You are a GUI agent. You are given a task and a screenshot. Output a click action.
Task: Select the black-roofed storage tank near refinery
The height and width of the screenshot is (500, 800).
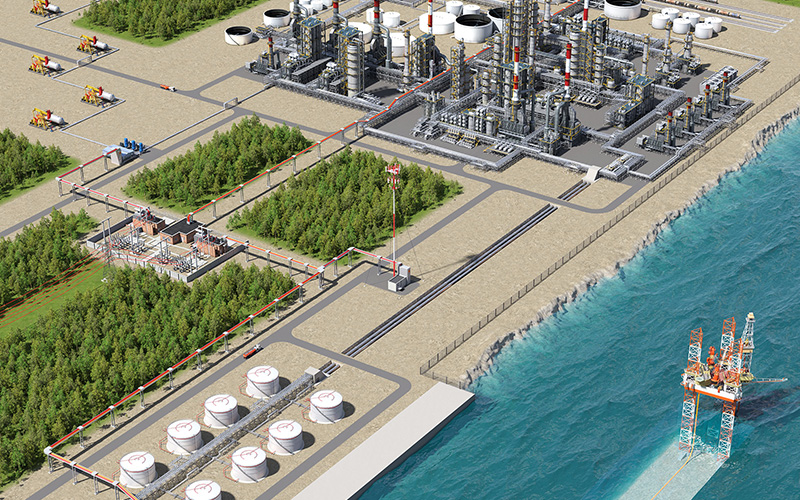(239, 35)
